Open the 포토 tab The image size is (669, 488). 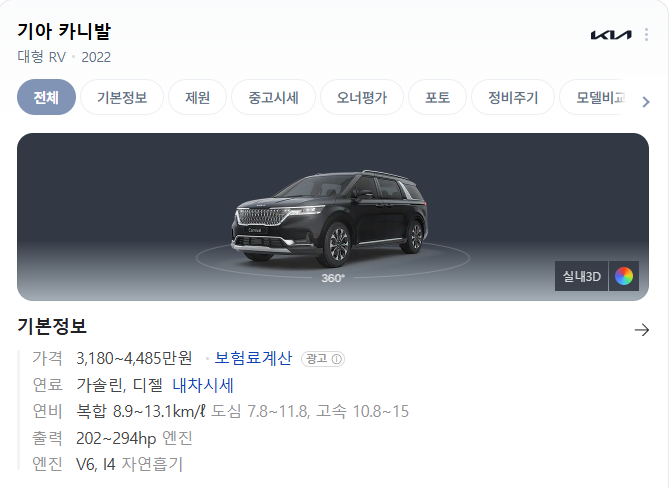pos(437,97)
